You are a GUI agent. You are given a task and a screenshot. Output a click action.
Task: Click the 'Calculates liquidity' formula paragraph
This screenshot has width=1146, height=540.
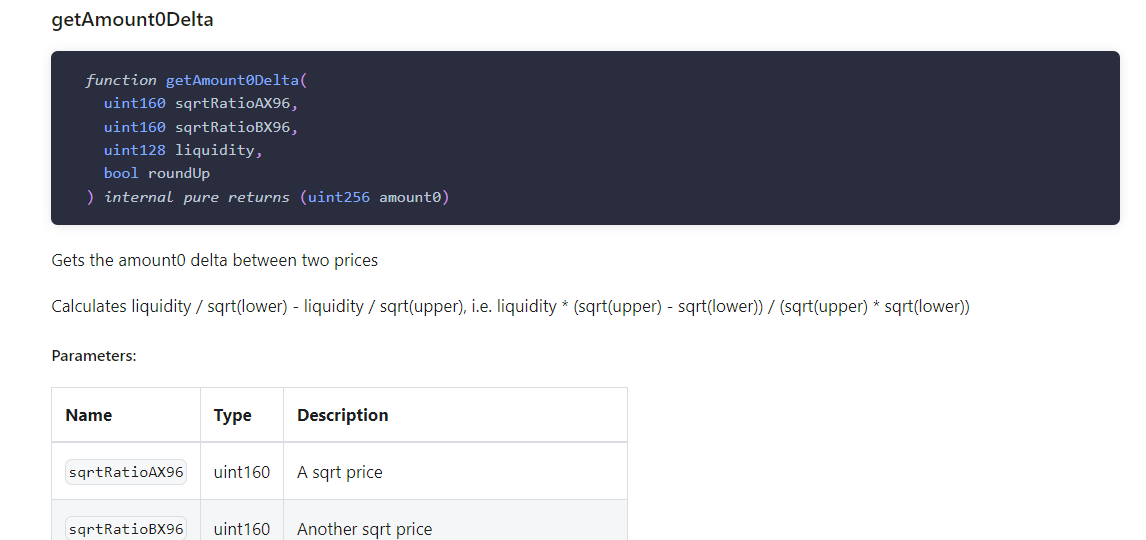coord(510,306)
